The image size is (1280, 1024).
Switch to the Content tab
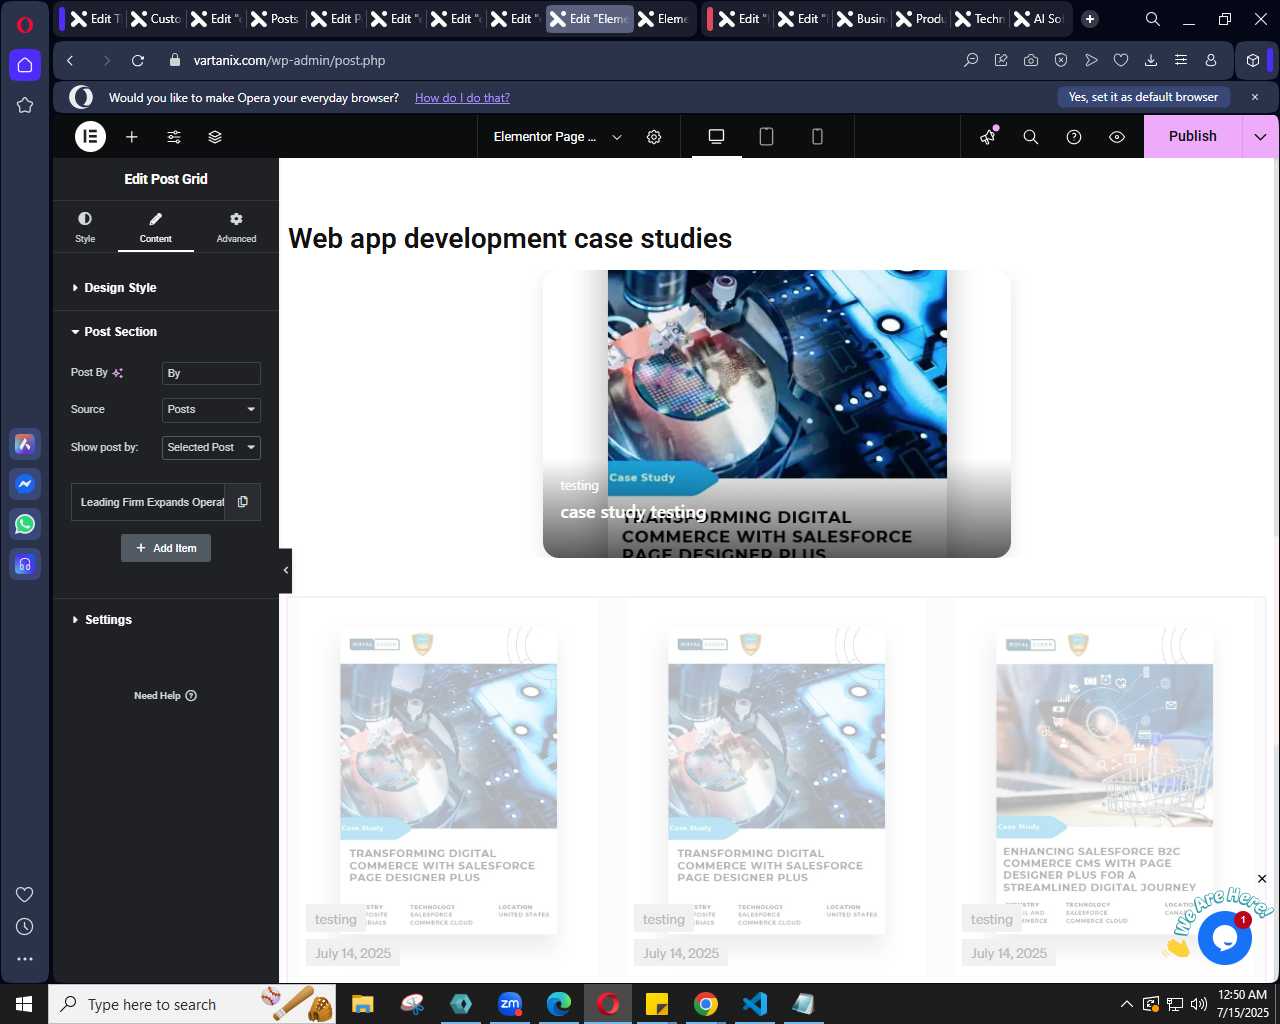155,227
